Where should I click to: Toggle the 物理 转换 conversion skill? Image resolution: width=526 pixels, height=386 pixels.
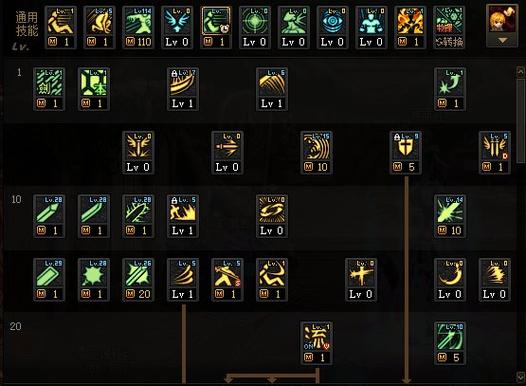click(x=449, y=27)
